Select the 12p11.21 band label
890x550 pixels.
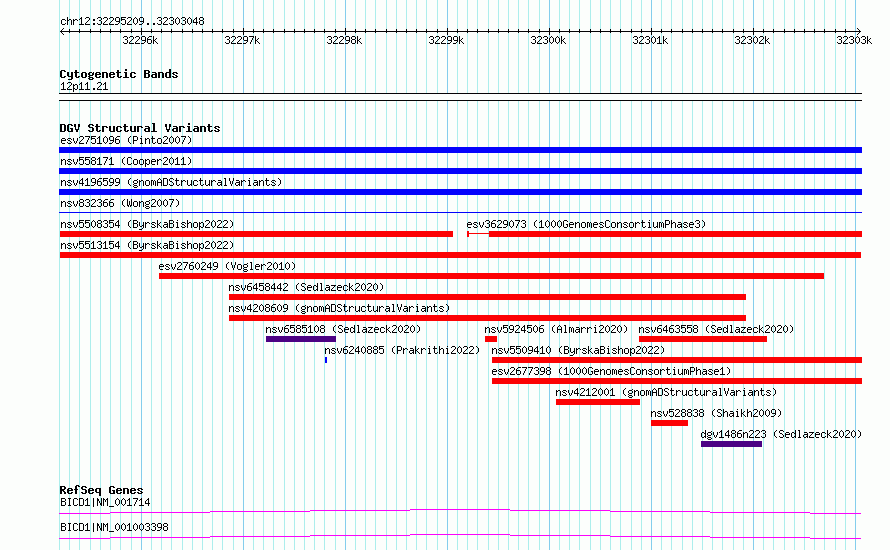point(84,86)
